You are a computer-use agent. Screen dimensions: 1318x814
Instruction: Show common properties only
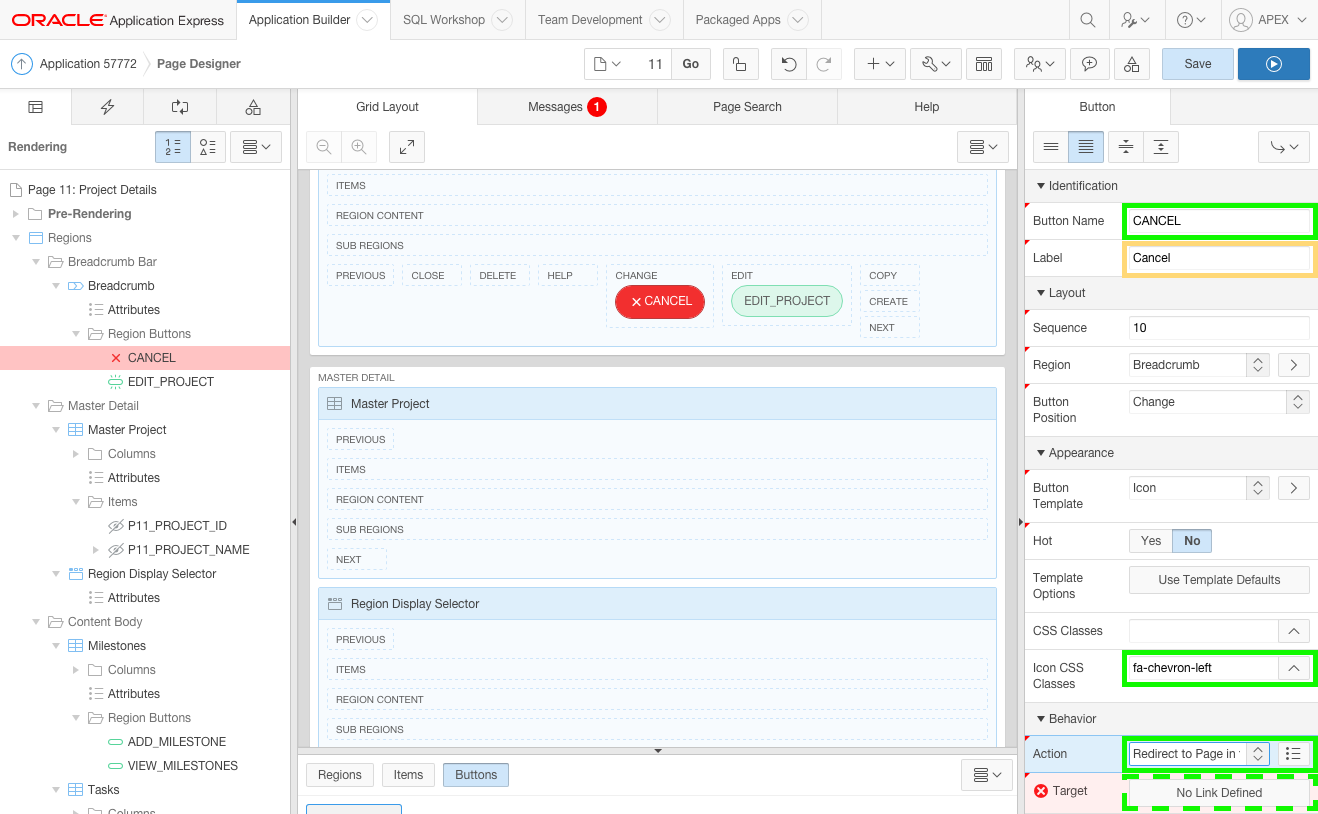coord(1051,147)
